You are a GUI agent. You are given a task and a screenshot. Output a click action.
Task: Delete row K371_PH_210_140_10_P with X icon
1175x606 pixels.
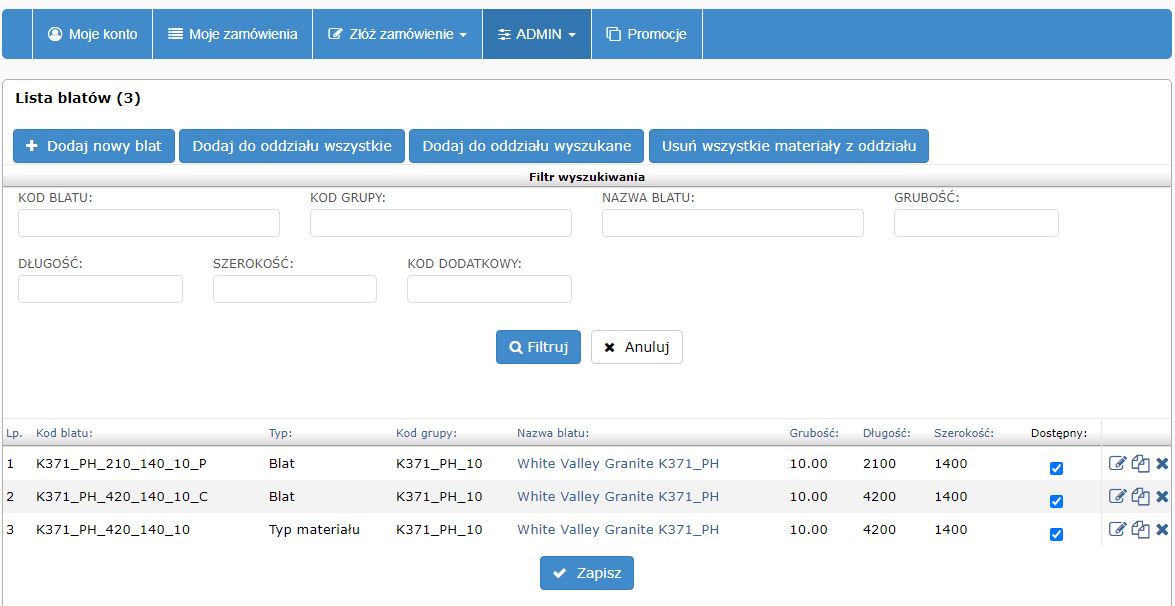tap(1162, 464)
